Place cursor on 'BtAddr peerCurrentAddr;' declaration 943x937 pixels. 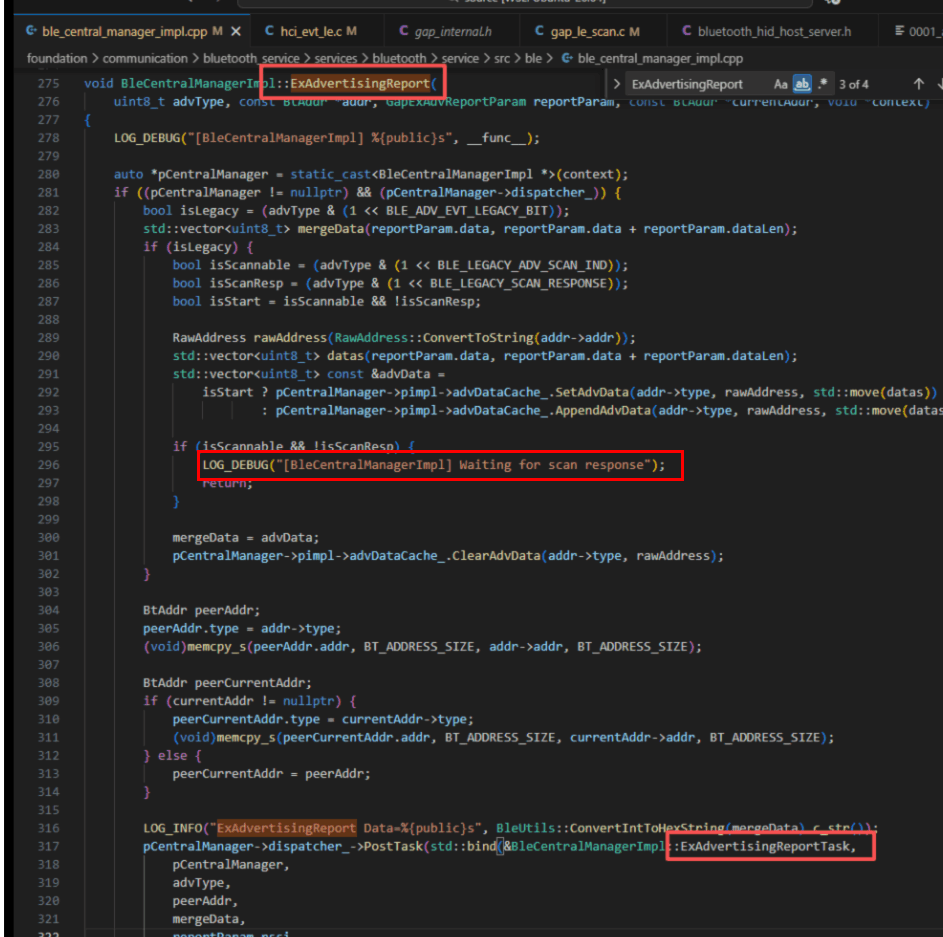click(x=227, y=683)
